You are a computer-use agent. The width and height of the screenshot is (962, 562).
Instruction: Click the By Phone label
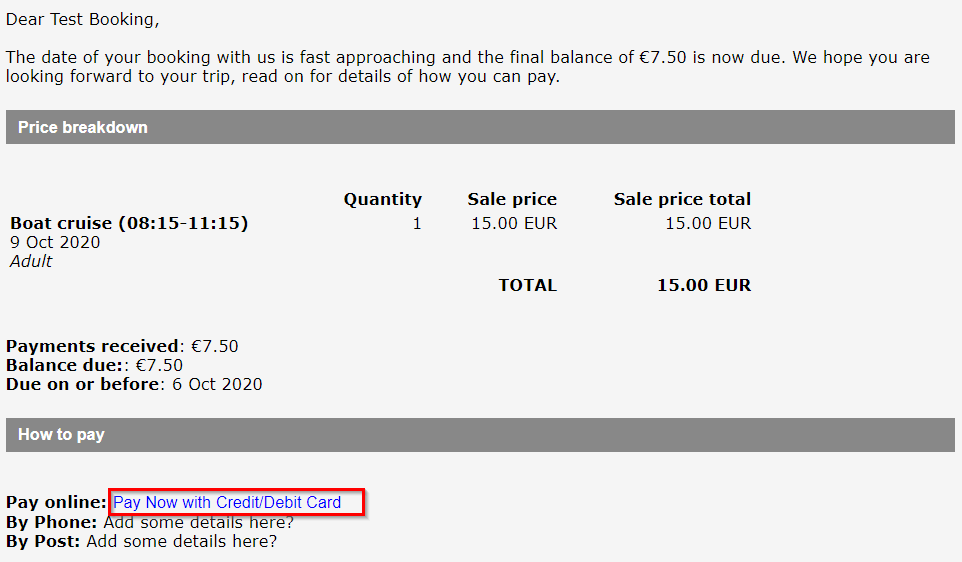52,523
